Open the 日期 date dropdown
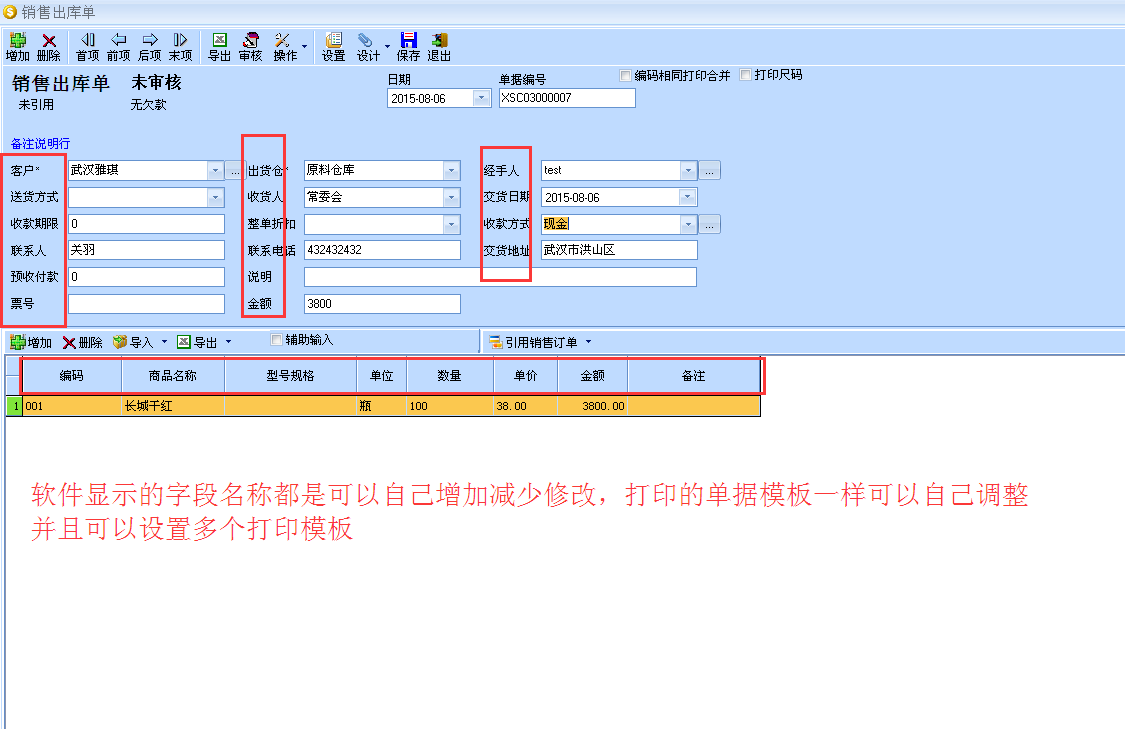The width and height of the screenshot is (1125, 729). coord(481,98)
